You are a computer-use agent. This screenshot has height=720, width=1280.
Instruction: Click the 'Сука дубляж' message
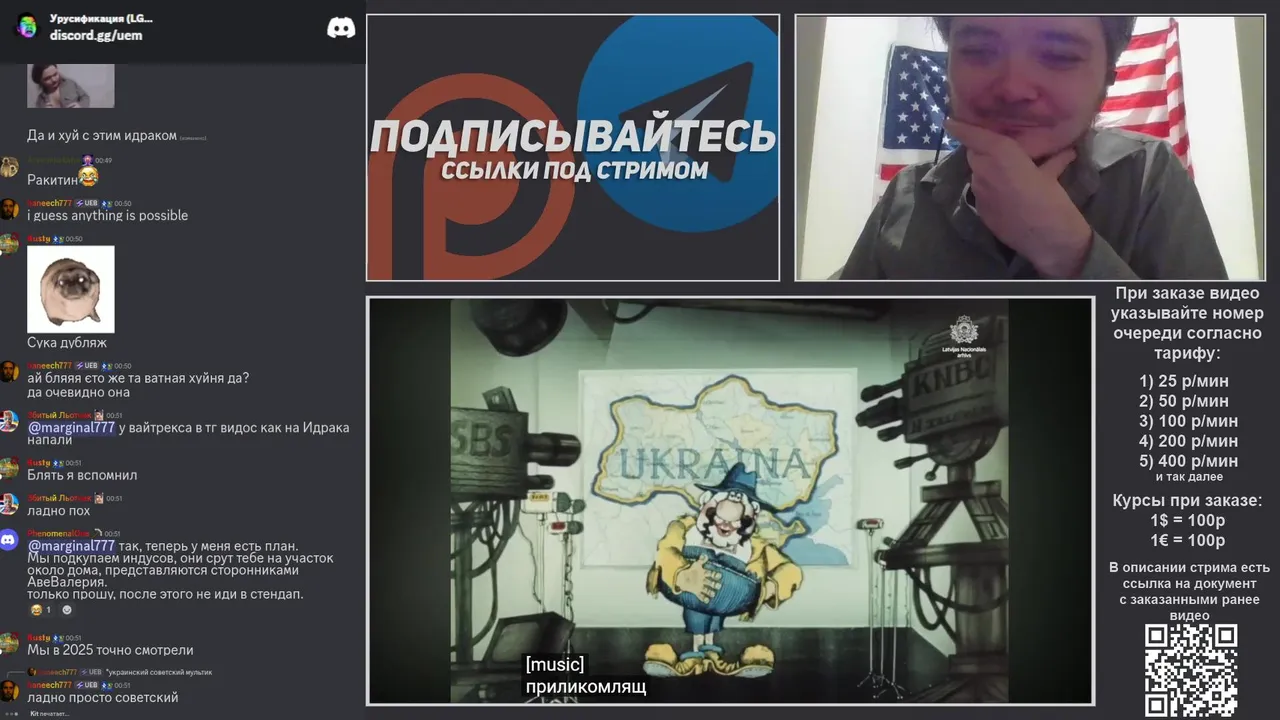tap(67, 343)
